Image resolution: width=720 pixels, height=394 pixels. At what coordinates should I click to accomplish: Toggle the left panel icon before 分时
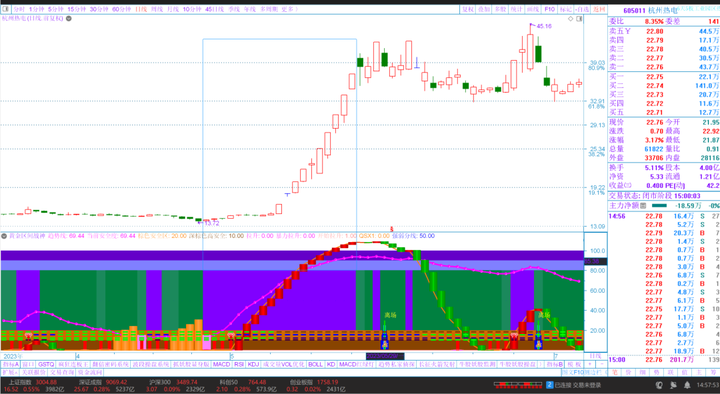tap(6, 9)
